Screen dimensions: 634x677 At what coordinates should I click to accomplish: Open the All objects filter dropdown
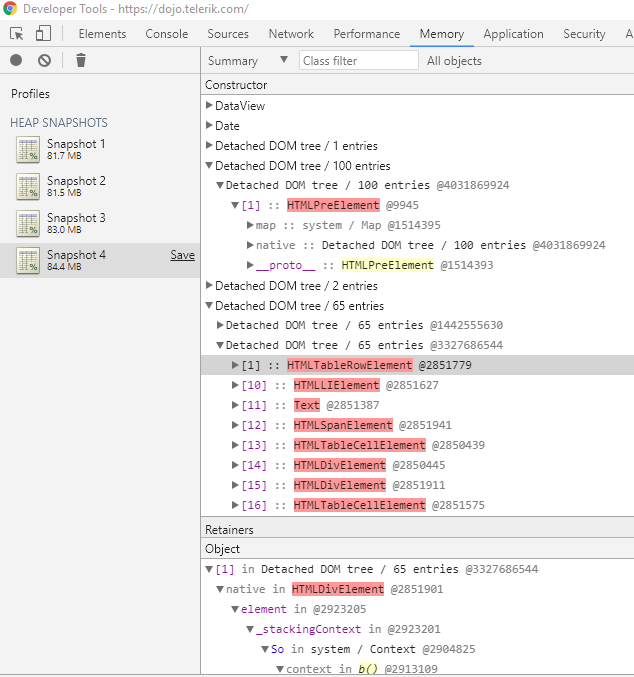click(454, 61)
